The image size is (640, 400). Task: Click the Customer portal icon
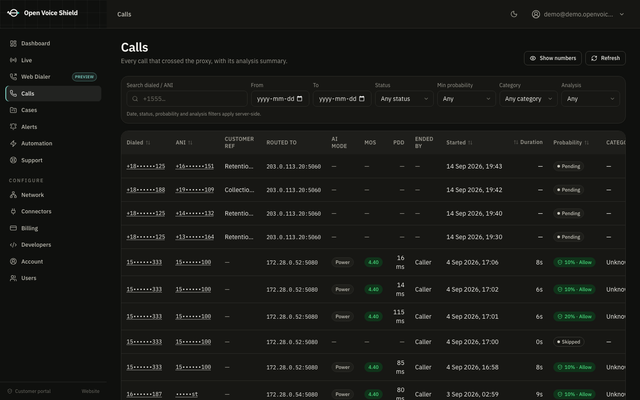10,391
